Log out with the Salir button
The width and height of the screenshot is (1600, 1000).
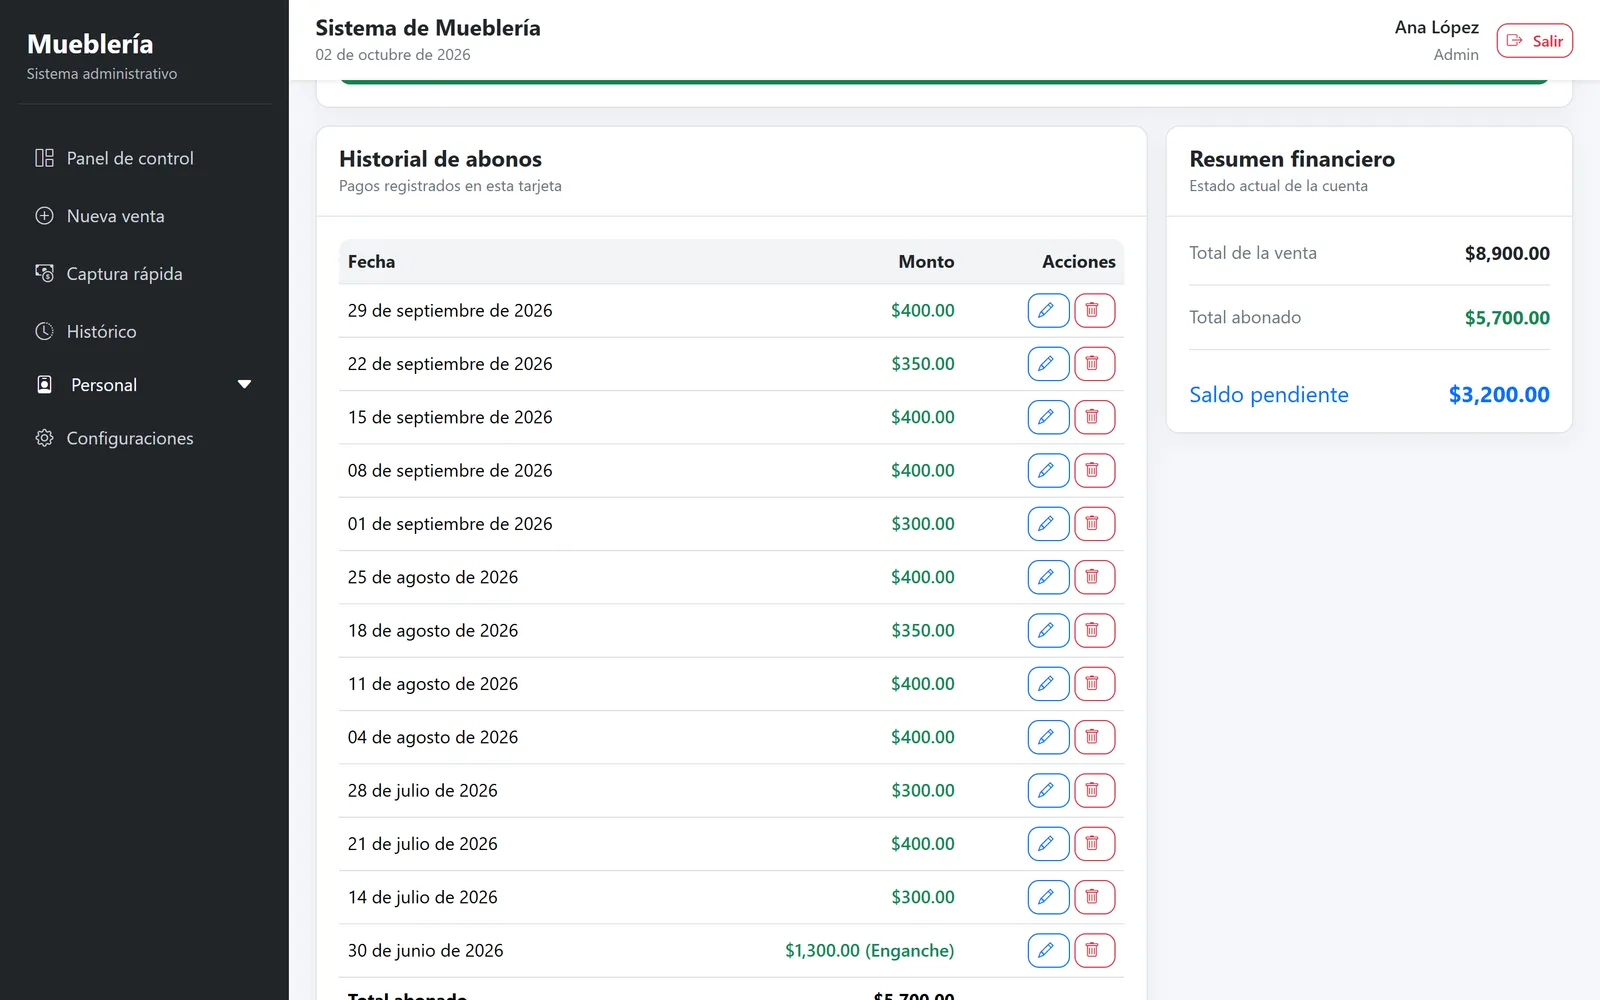[x=1534, y=41]
